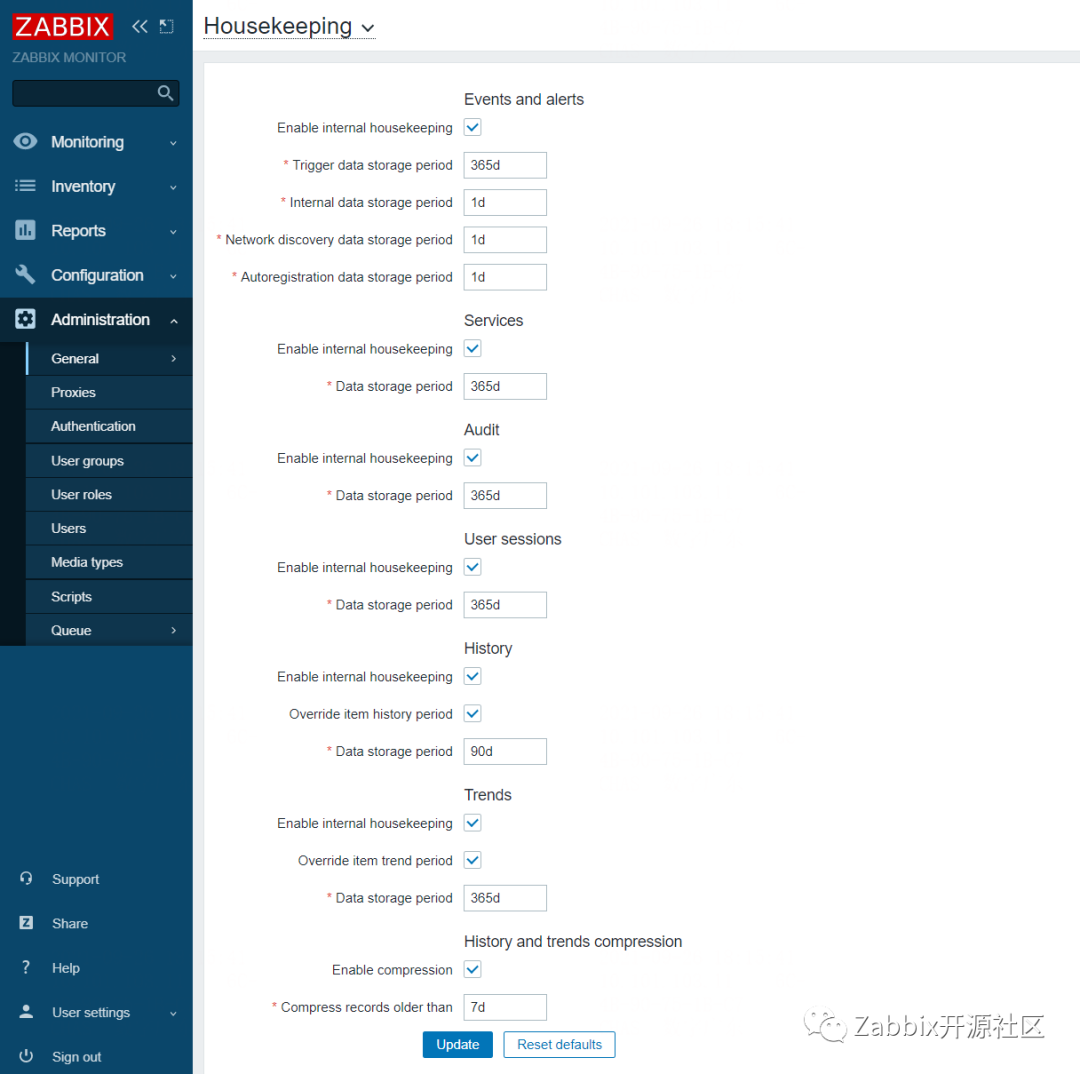
Task: Open Queue submenu arrow
Action: coord(174,630)
